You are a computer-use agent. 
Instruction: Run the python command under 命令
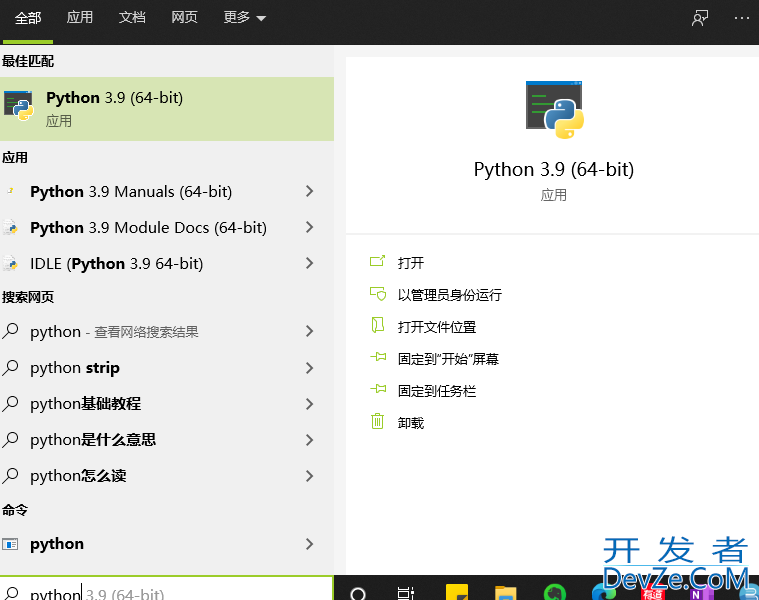coord(57,544)
